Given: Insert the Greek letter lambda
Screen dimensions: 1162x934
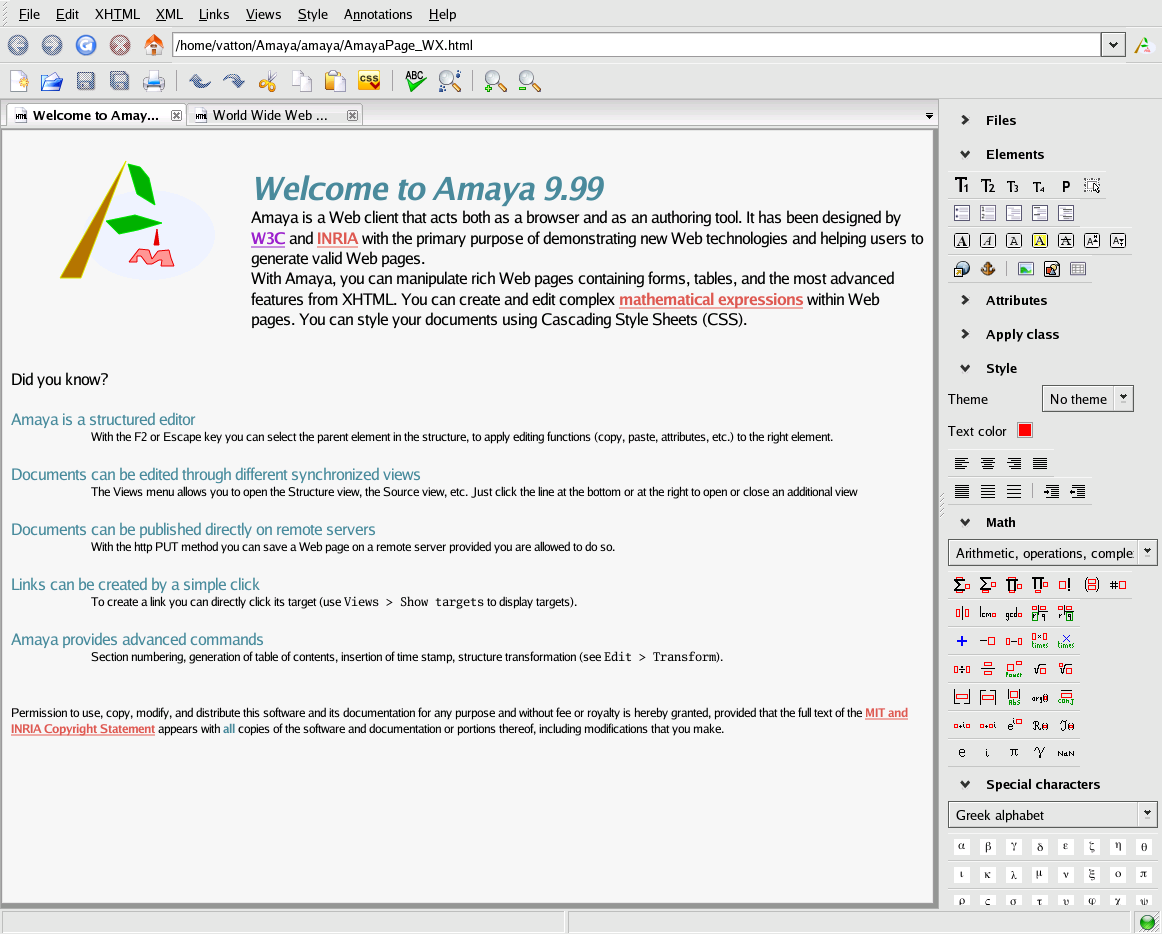Looking at the screenshot, I should (1013, 875).
